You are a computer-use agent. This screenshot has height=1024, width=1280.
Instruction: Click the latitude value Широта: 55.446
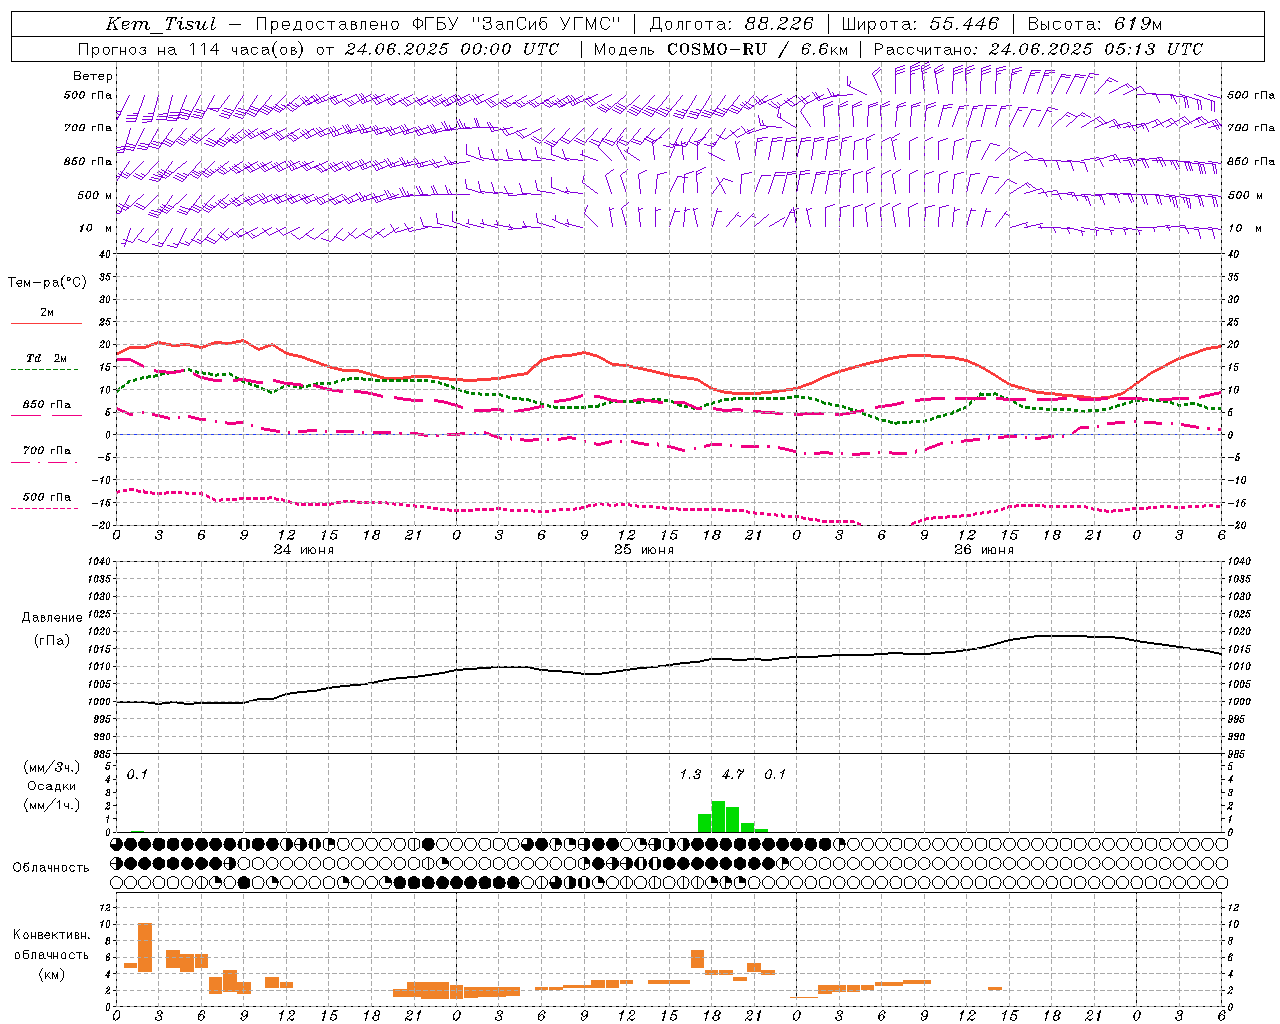(x=920, y=24)
